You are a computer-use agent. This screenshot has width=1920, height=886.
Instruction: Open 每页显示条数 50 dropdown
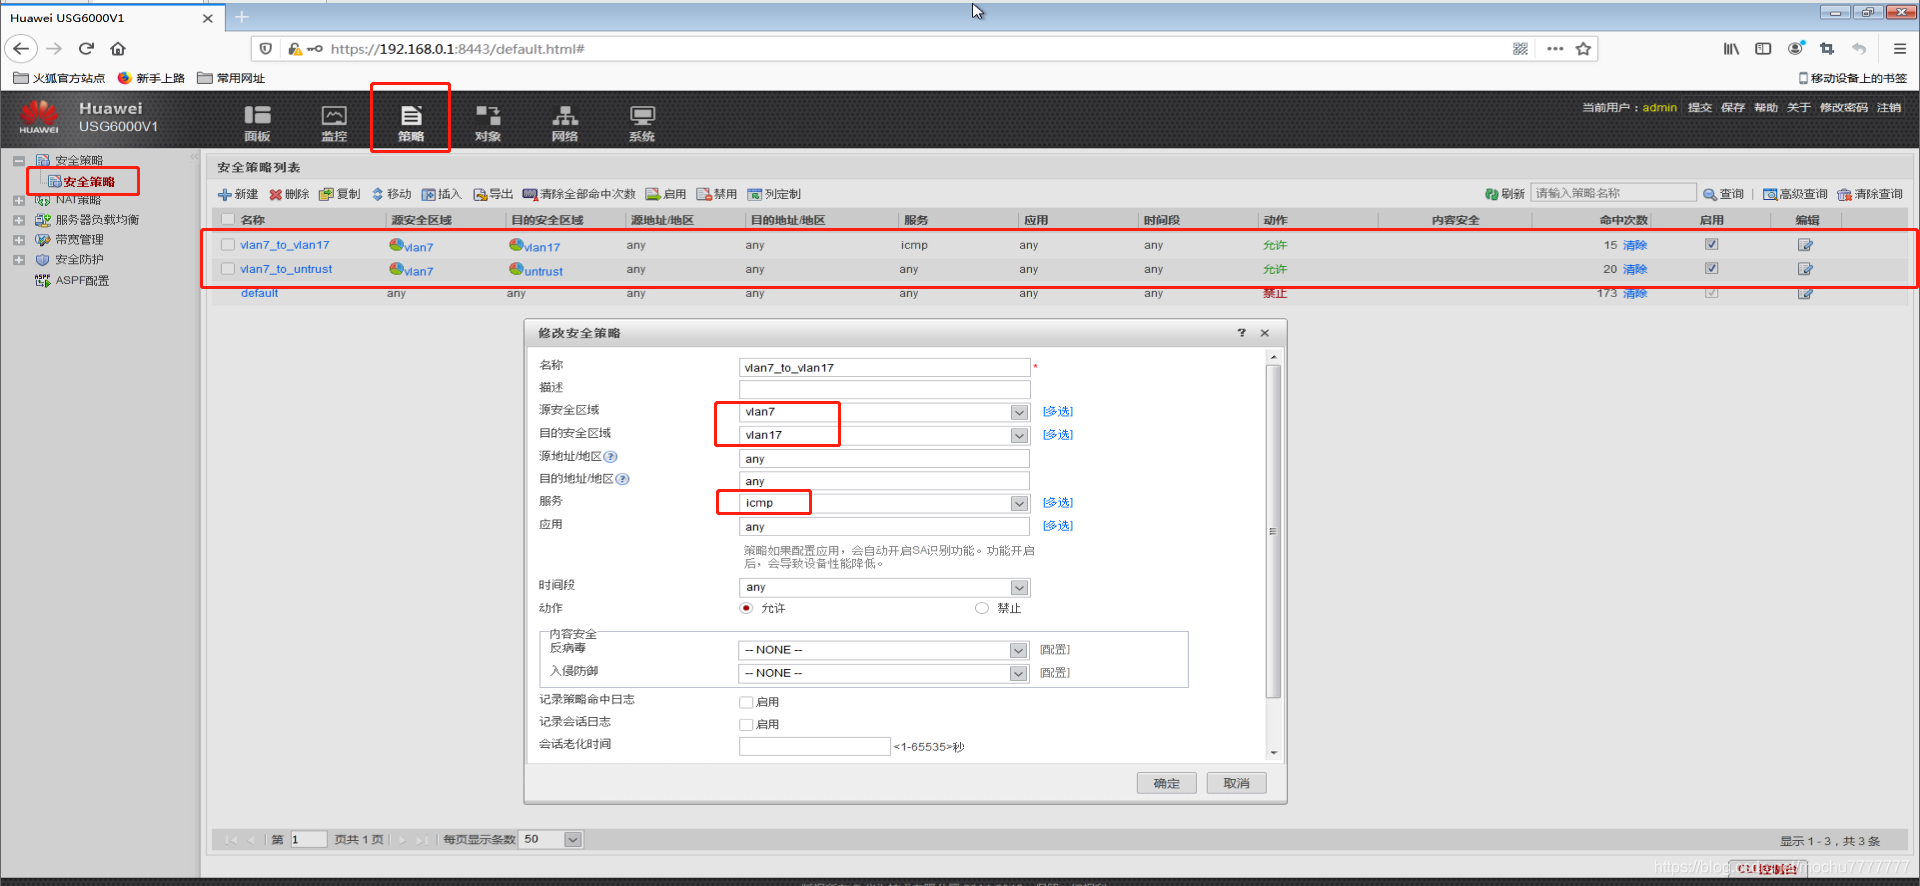coord(573,839)
